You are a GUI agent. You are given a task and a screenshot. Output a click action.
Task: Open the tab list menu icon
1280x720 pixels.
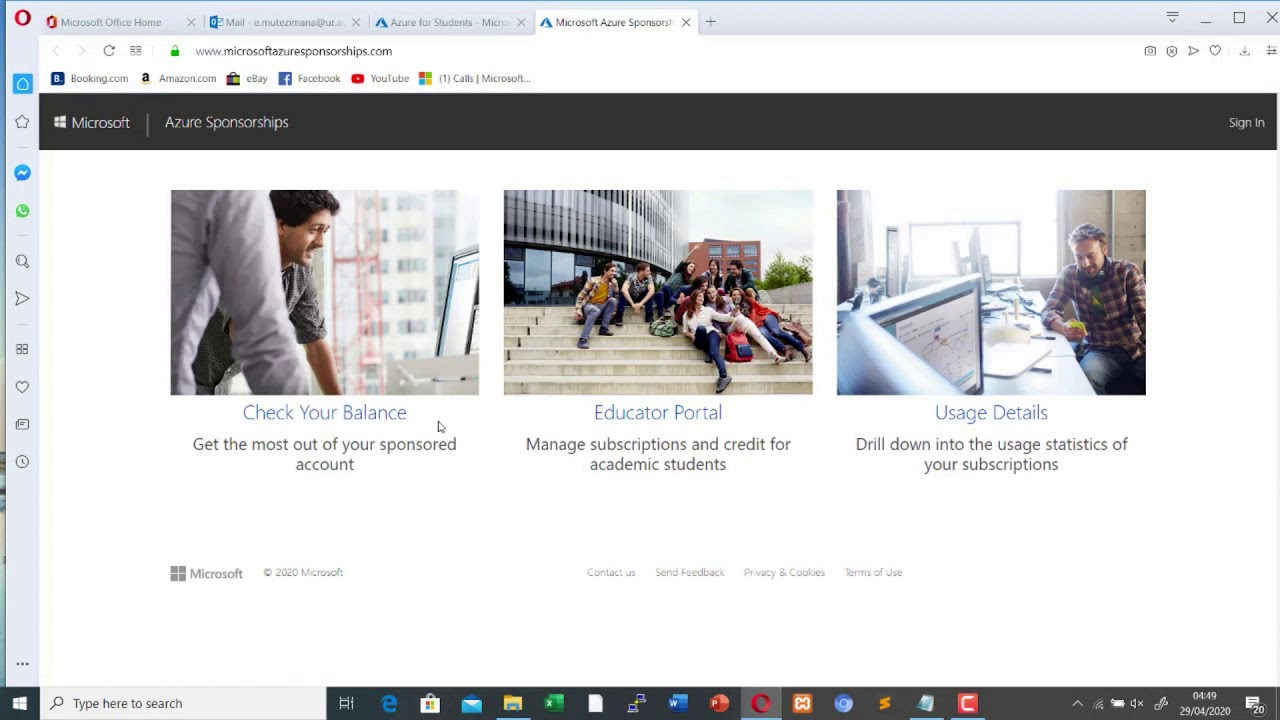click(1172, 18)
